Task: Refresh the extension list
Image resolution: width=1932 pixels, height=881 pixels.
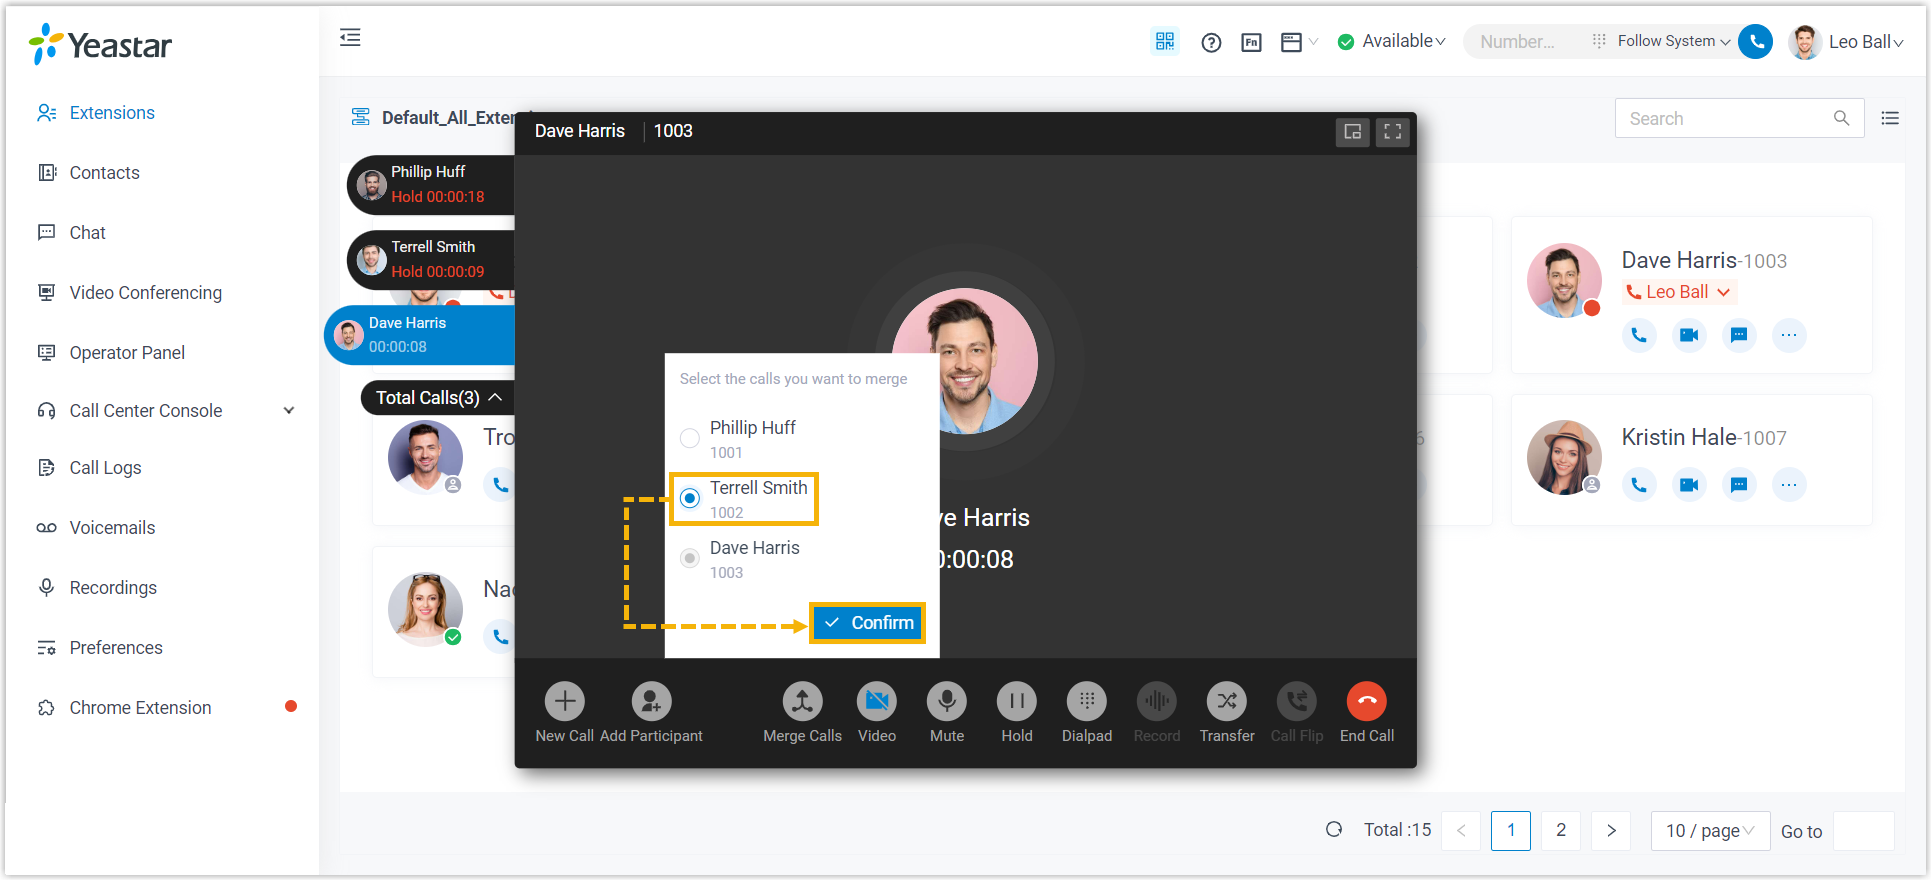Action: (1334, 829)
